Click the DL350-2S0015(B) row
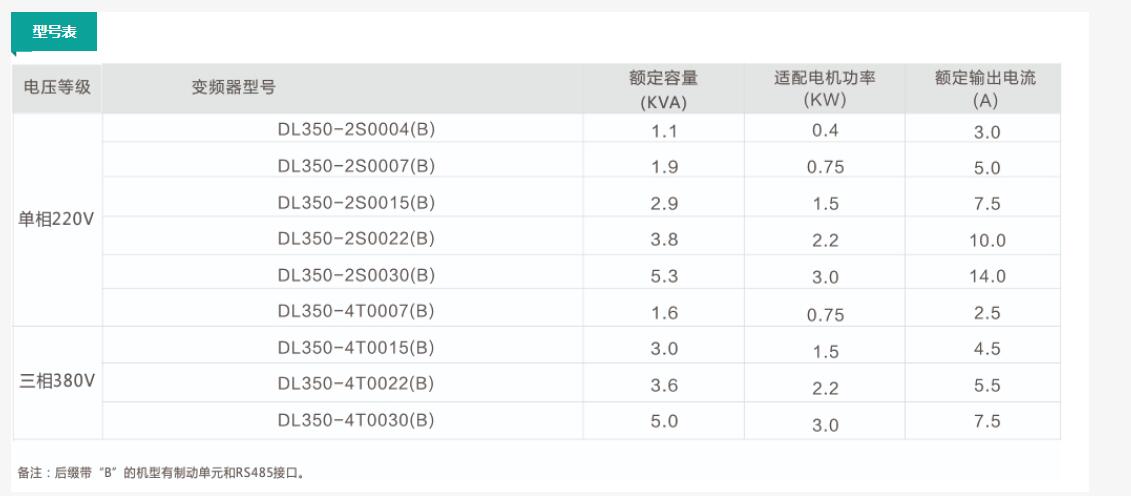The image size is (1131, 496). [x=356, y=203]
